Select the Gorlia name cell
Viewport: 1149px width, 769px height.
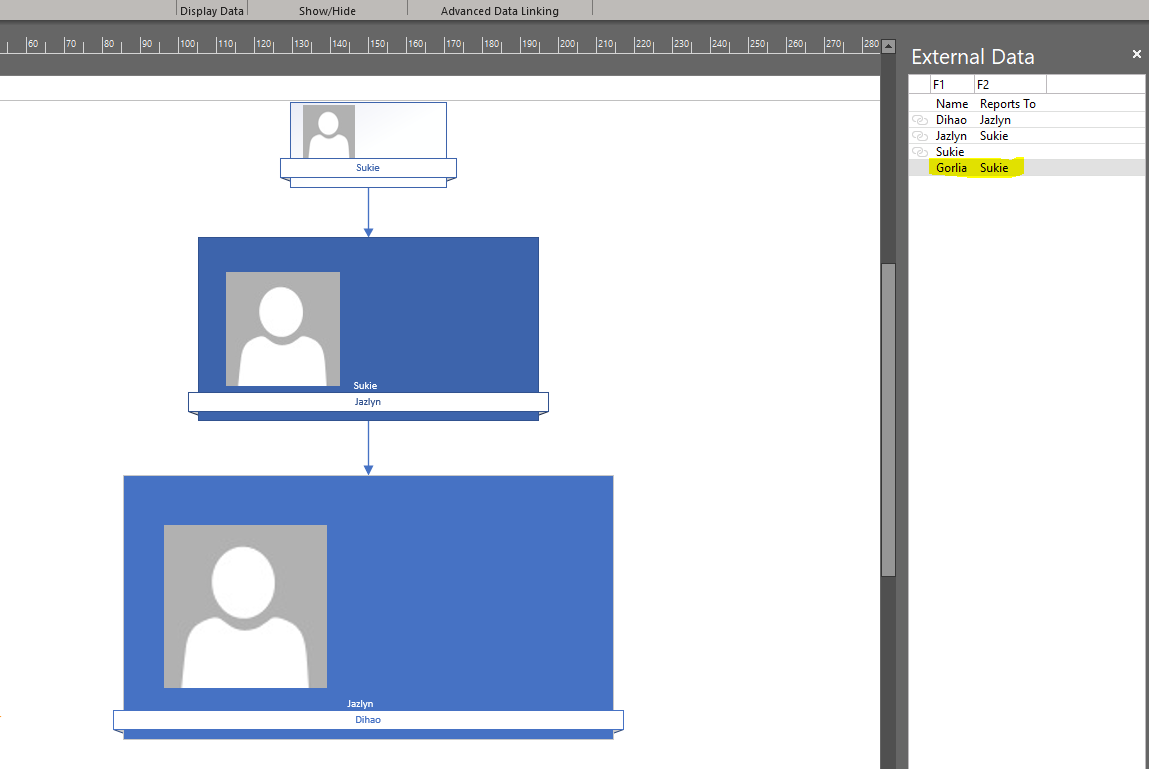pyautogui.click(x=951, y=168)
